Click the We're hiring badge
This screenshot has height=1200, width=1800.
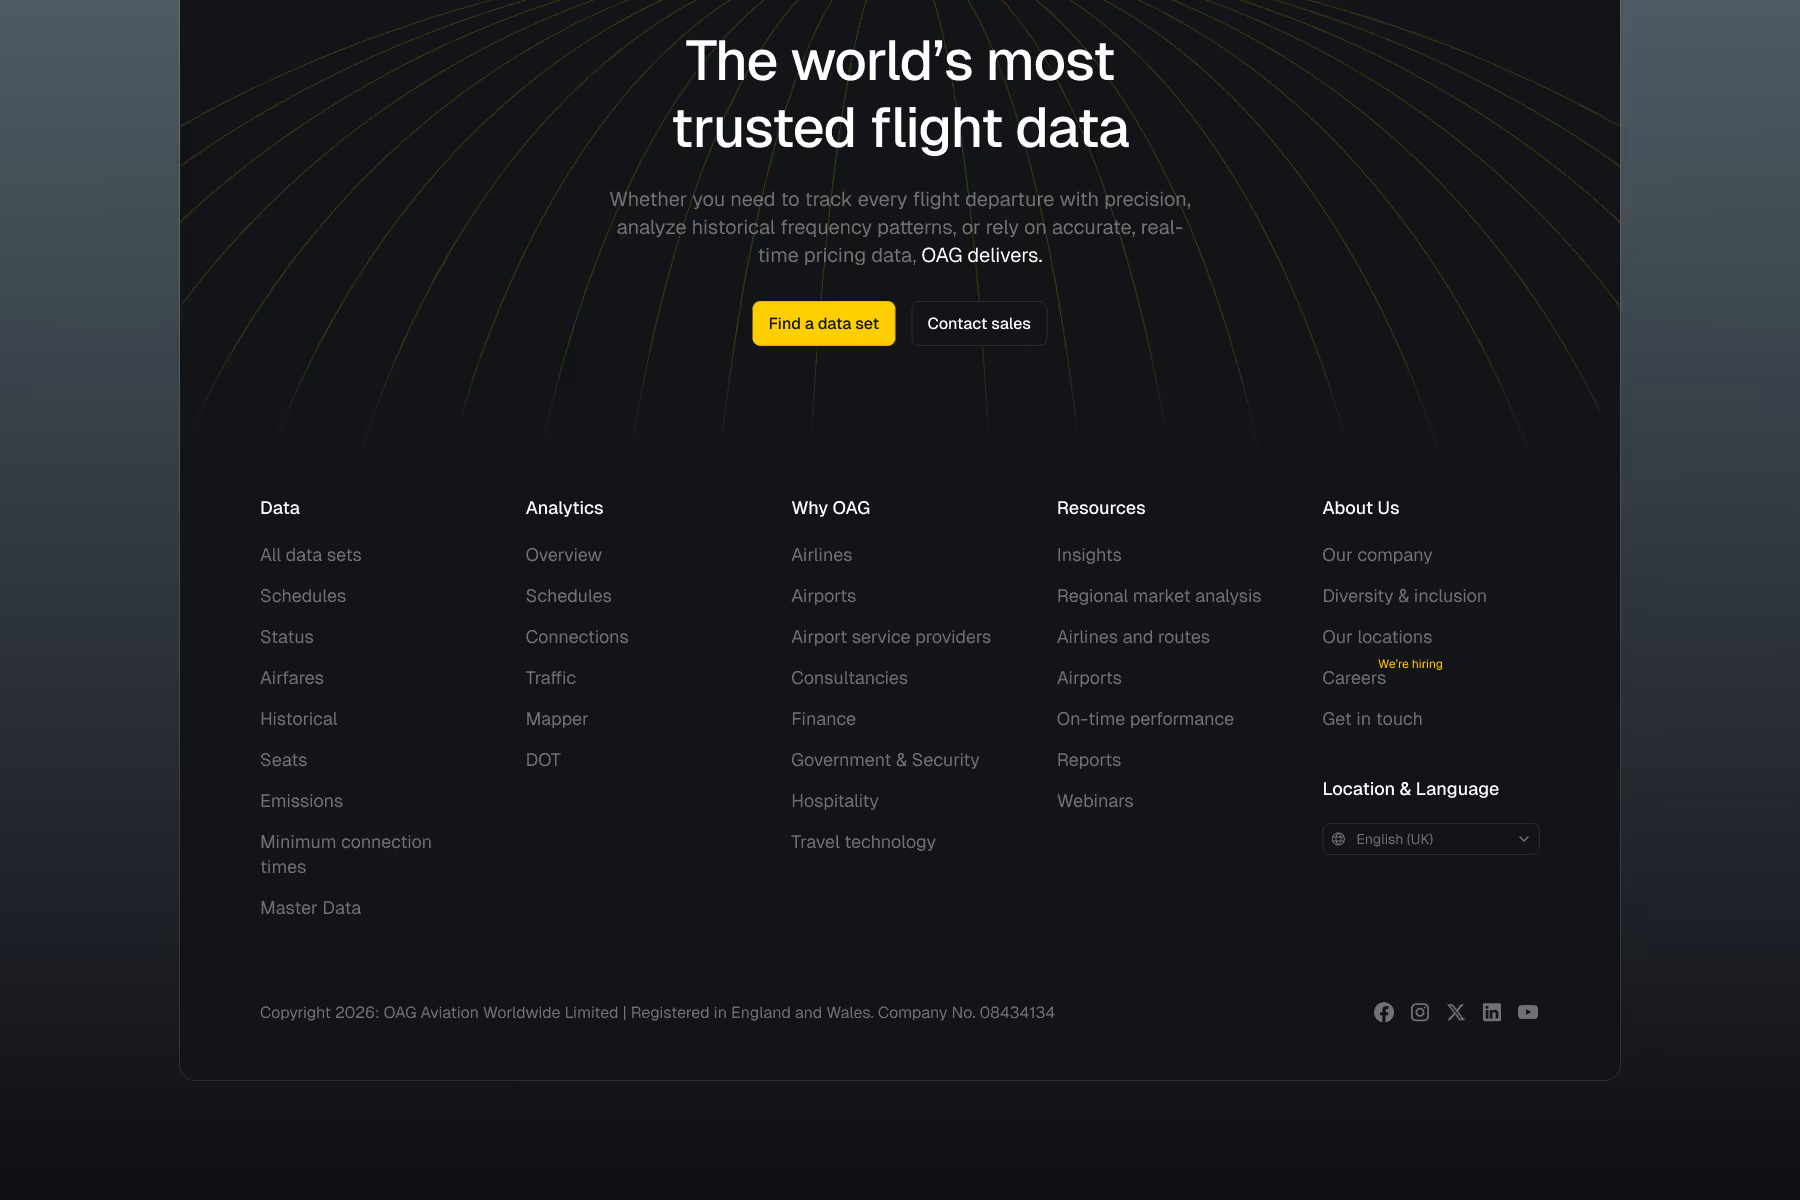[x=1410, y=664]
